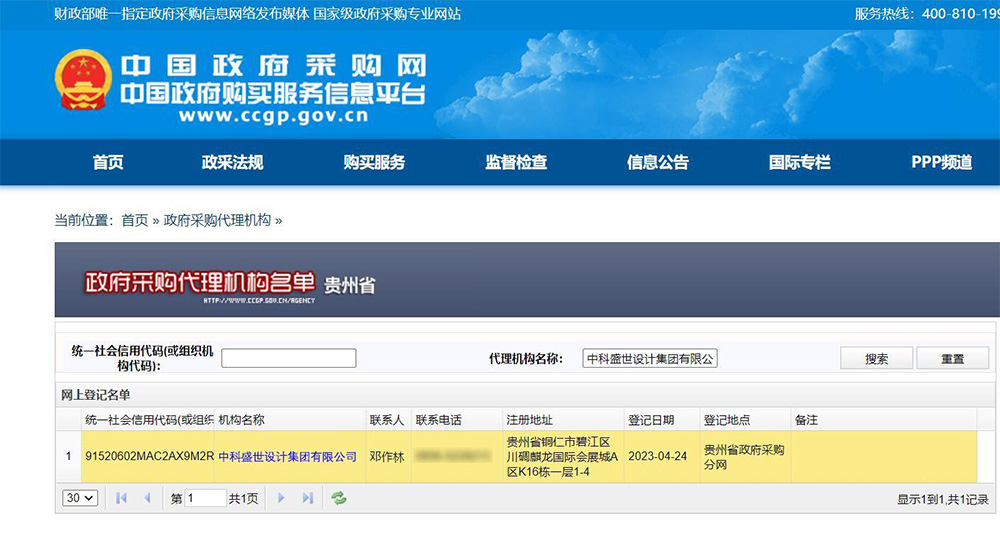
Task: Open the 政采法规 navigation menu
Action: pos(232,162)
